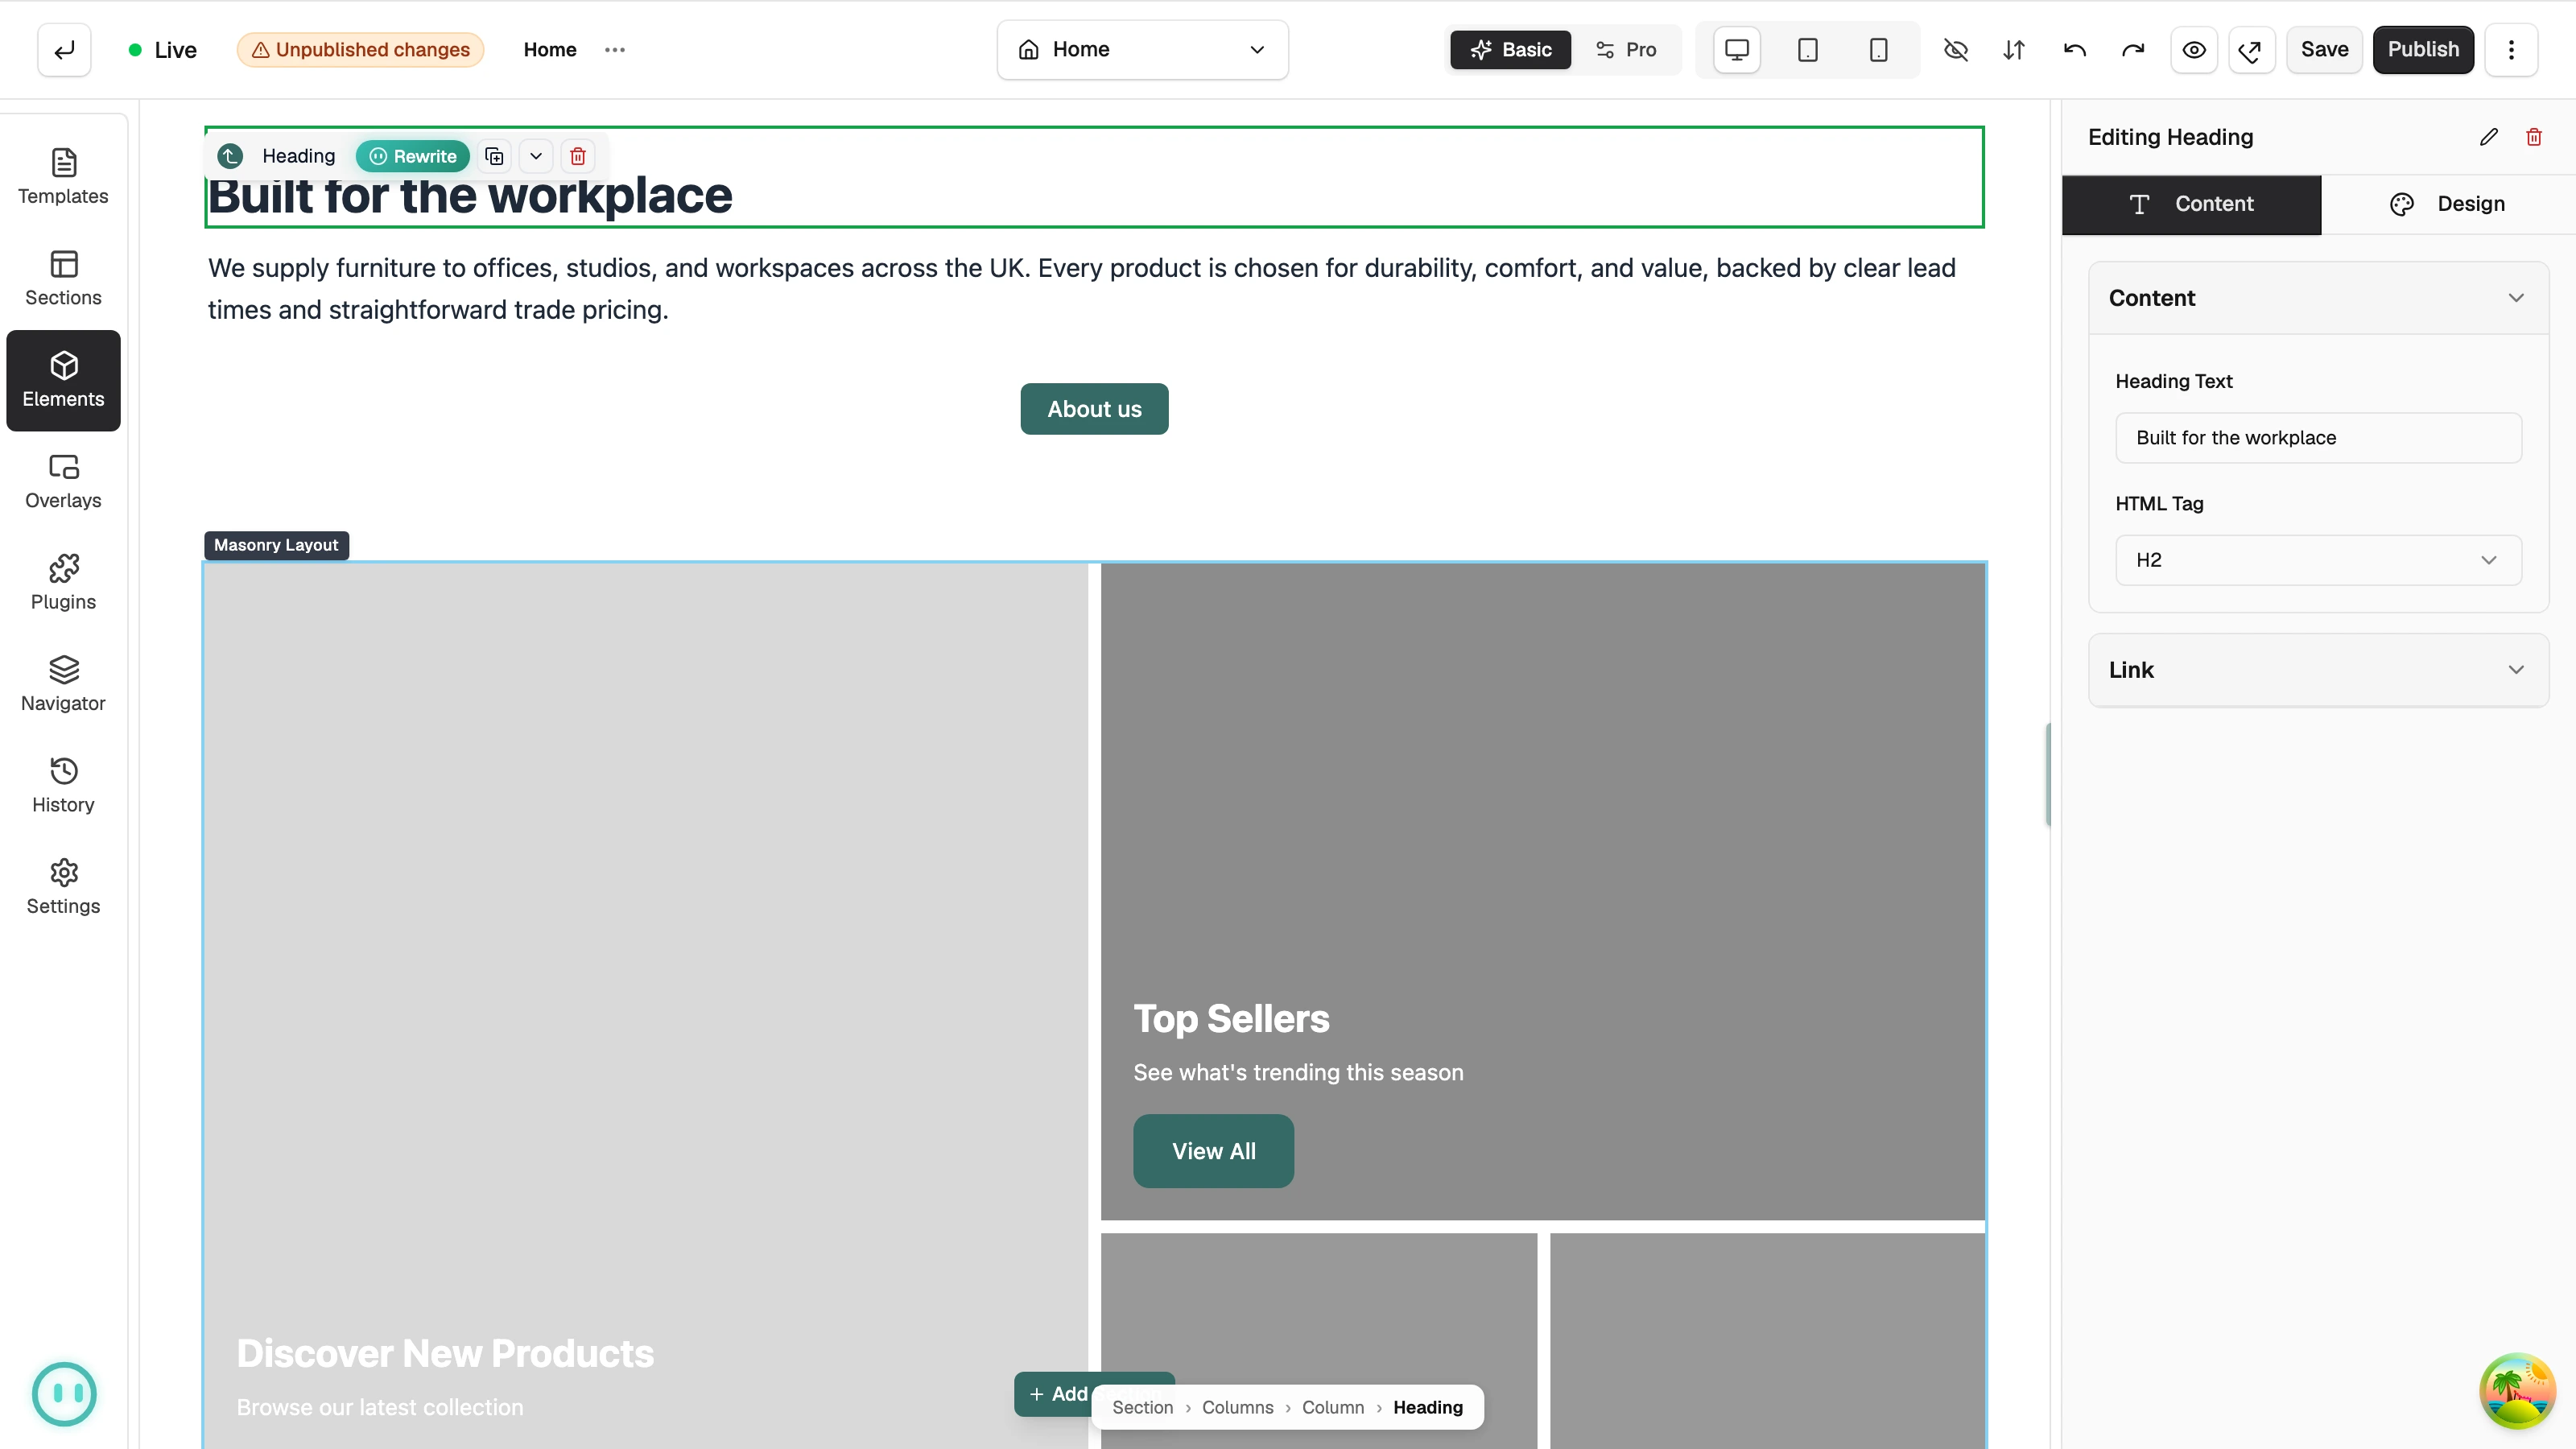
Task: Undo the last change
Action: point(2075,50)
